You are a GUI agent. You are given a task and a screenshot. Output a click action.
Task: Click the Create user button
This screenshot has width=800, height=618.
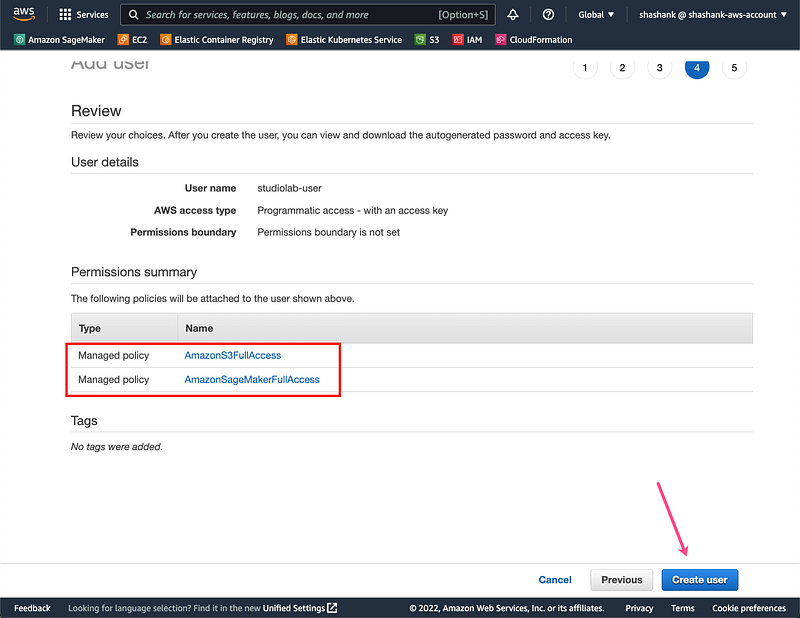click(x=700, y=580)
